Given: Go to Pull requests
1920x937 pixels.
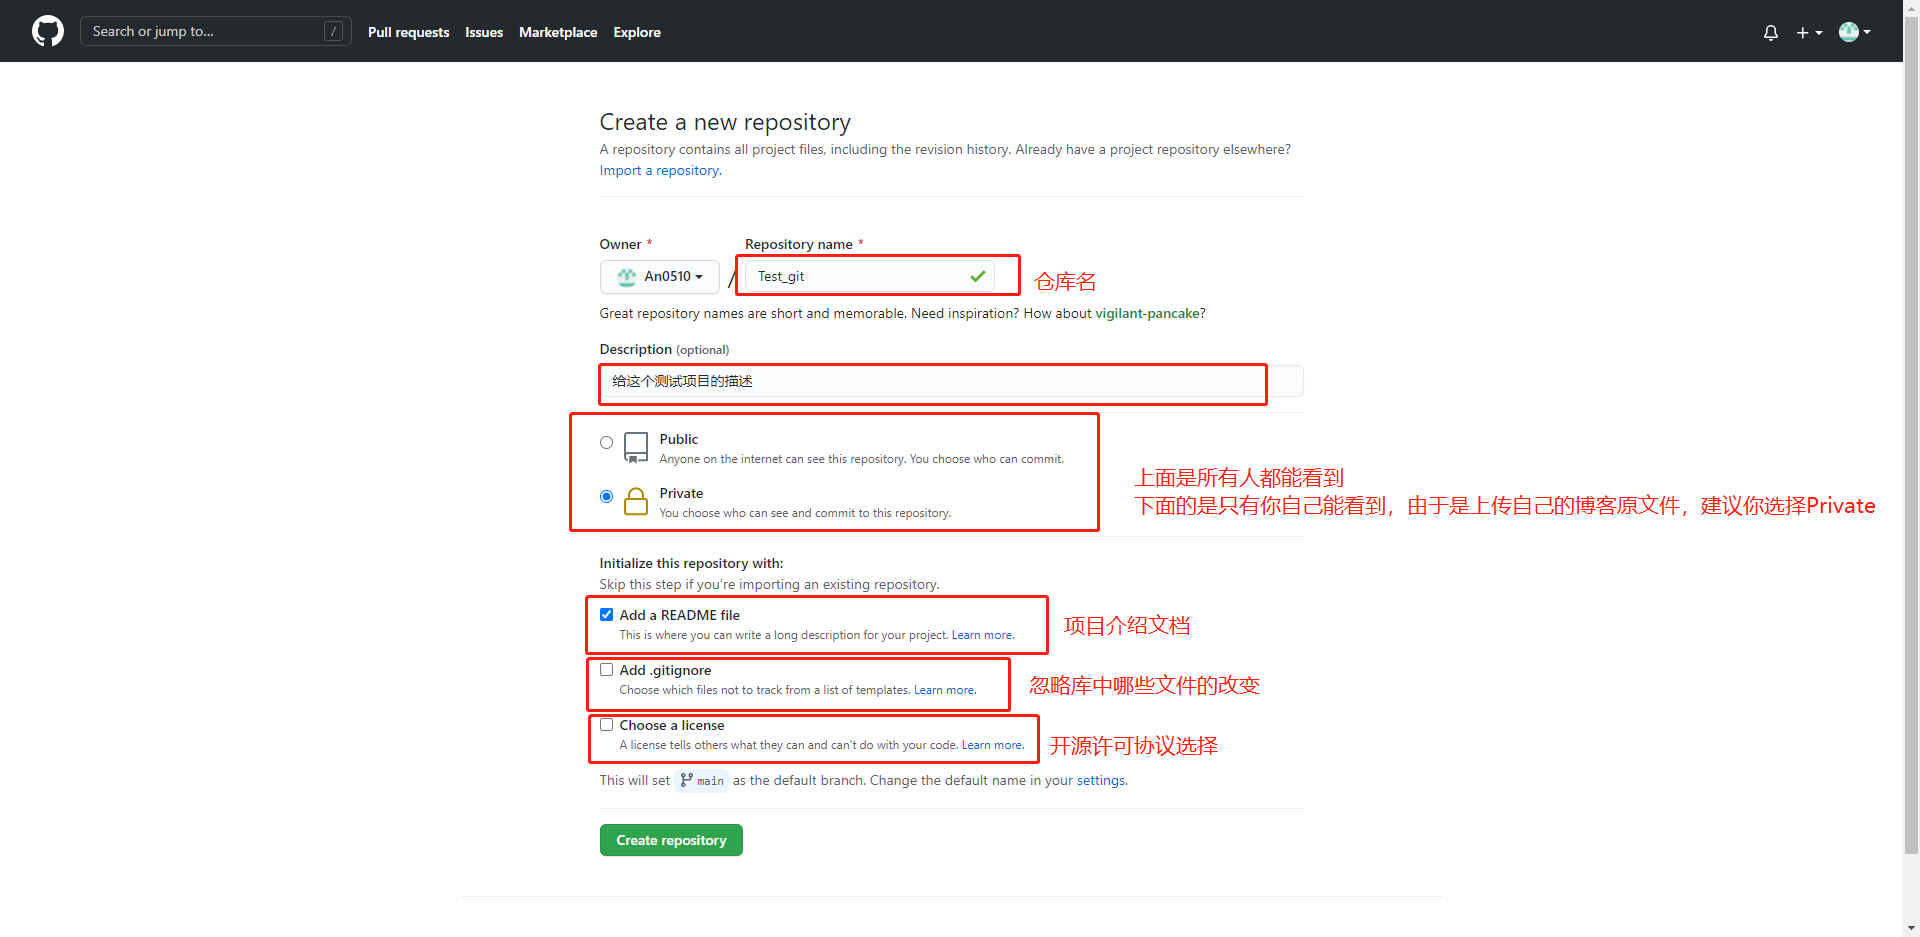Looking at the screenshot, I should 408,32.
